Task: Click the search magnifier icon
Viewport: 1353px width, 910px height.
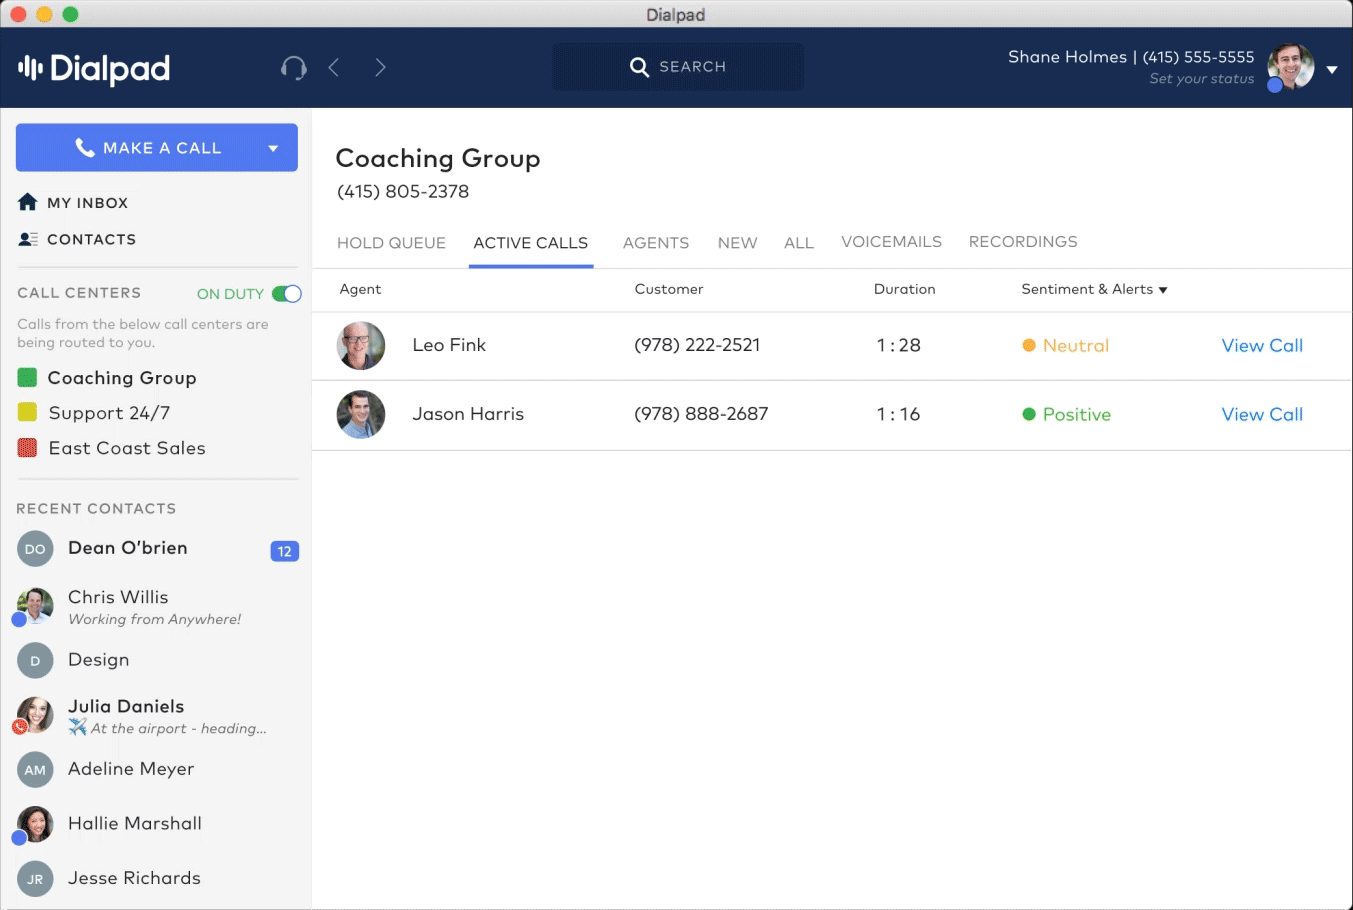Action: (x=640, y=67)
